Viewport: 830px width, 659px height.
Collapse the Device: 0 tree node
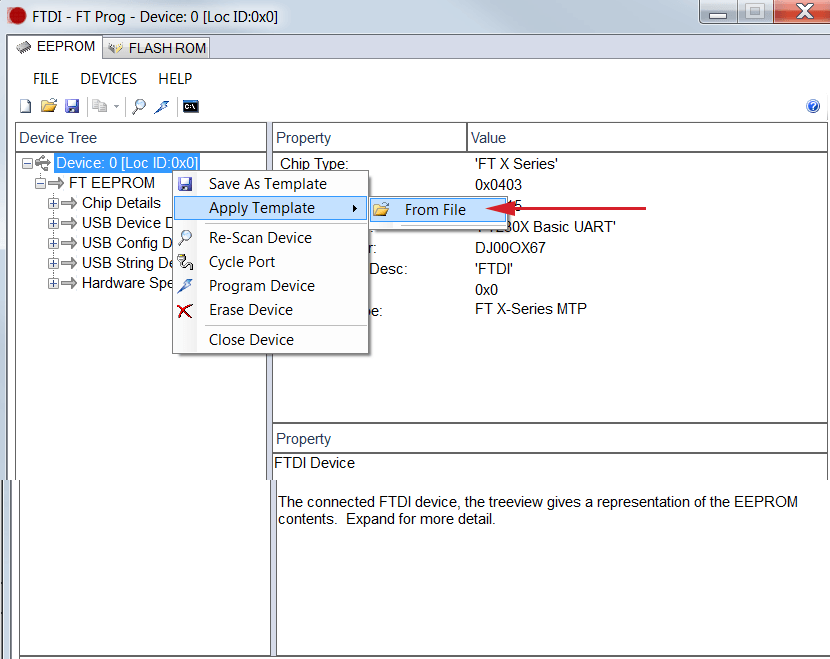click(x=27, y=163)
